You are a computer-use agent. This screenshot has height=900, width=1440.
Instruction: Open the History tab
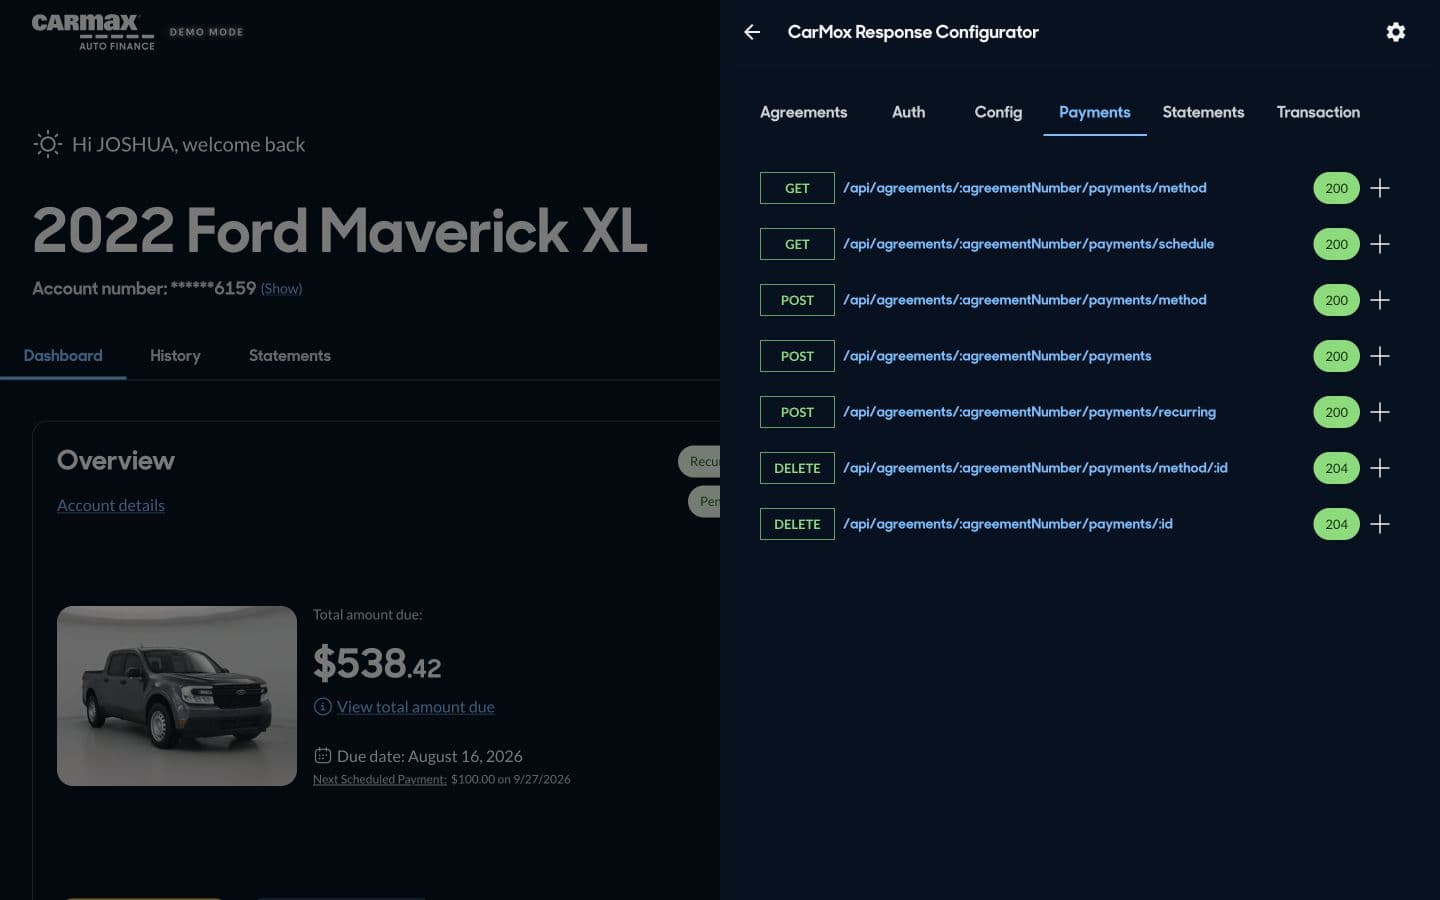[x=175, y=356]
